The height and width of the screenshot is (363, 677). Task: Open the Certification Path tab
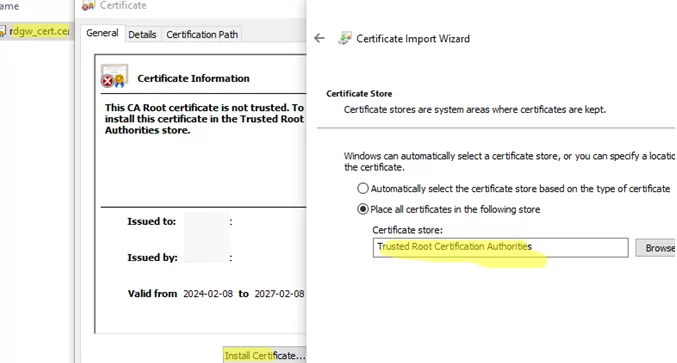pos(202,35)
